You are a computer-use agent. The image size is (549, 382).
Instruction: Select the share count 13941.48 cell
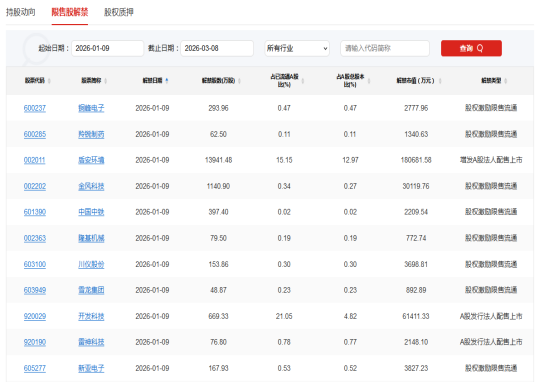pyautogui.click(x=218, y=160)
